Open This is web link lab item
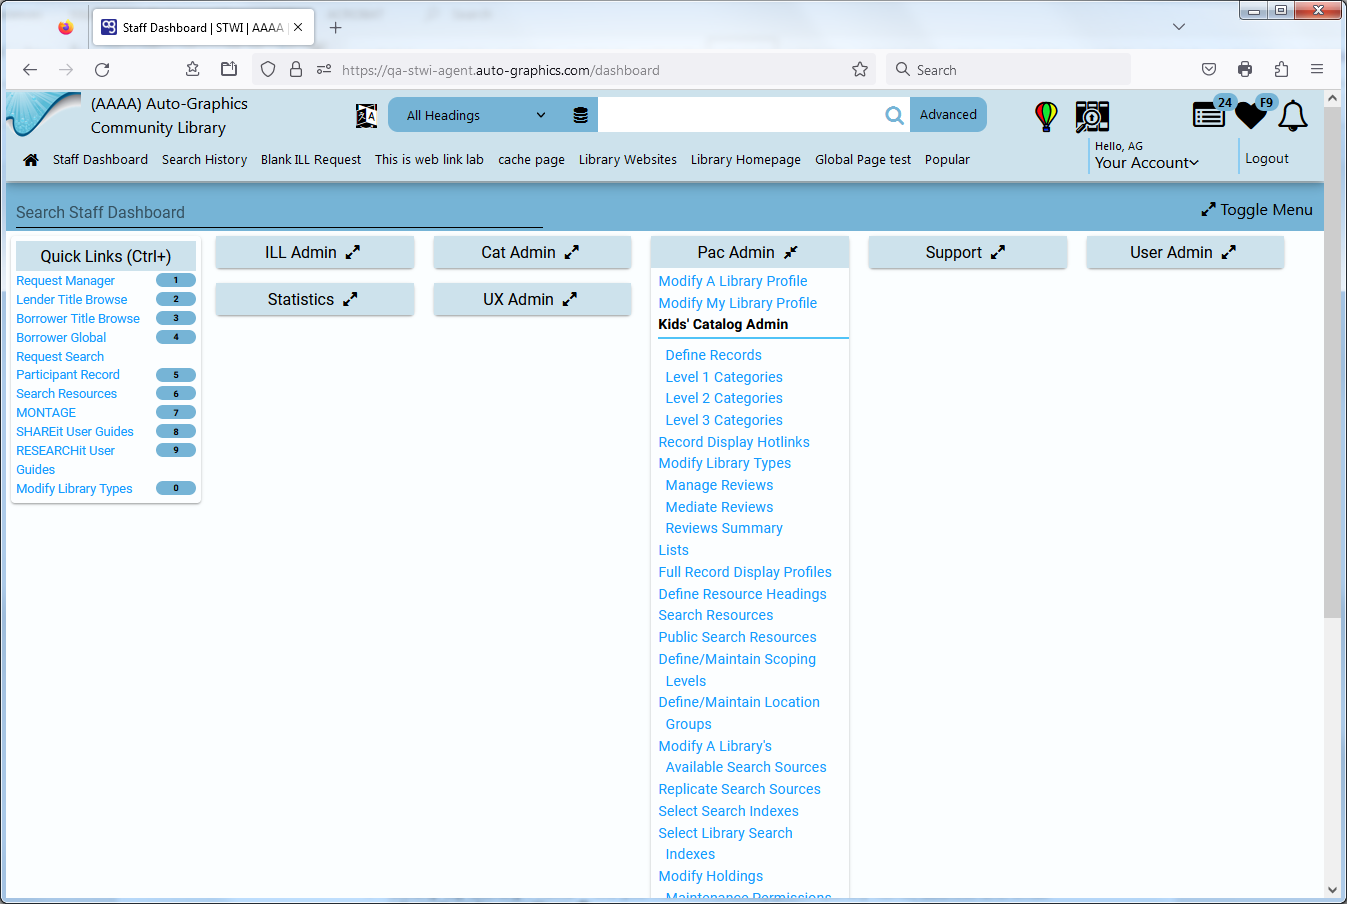The height and width of the screenshot is (904, 1347). pos(429,160)
